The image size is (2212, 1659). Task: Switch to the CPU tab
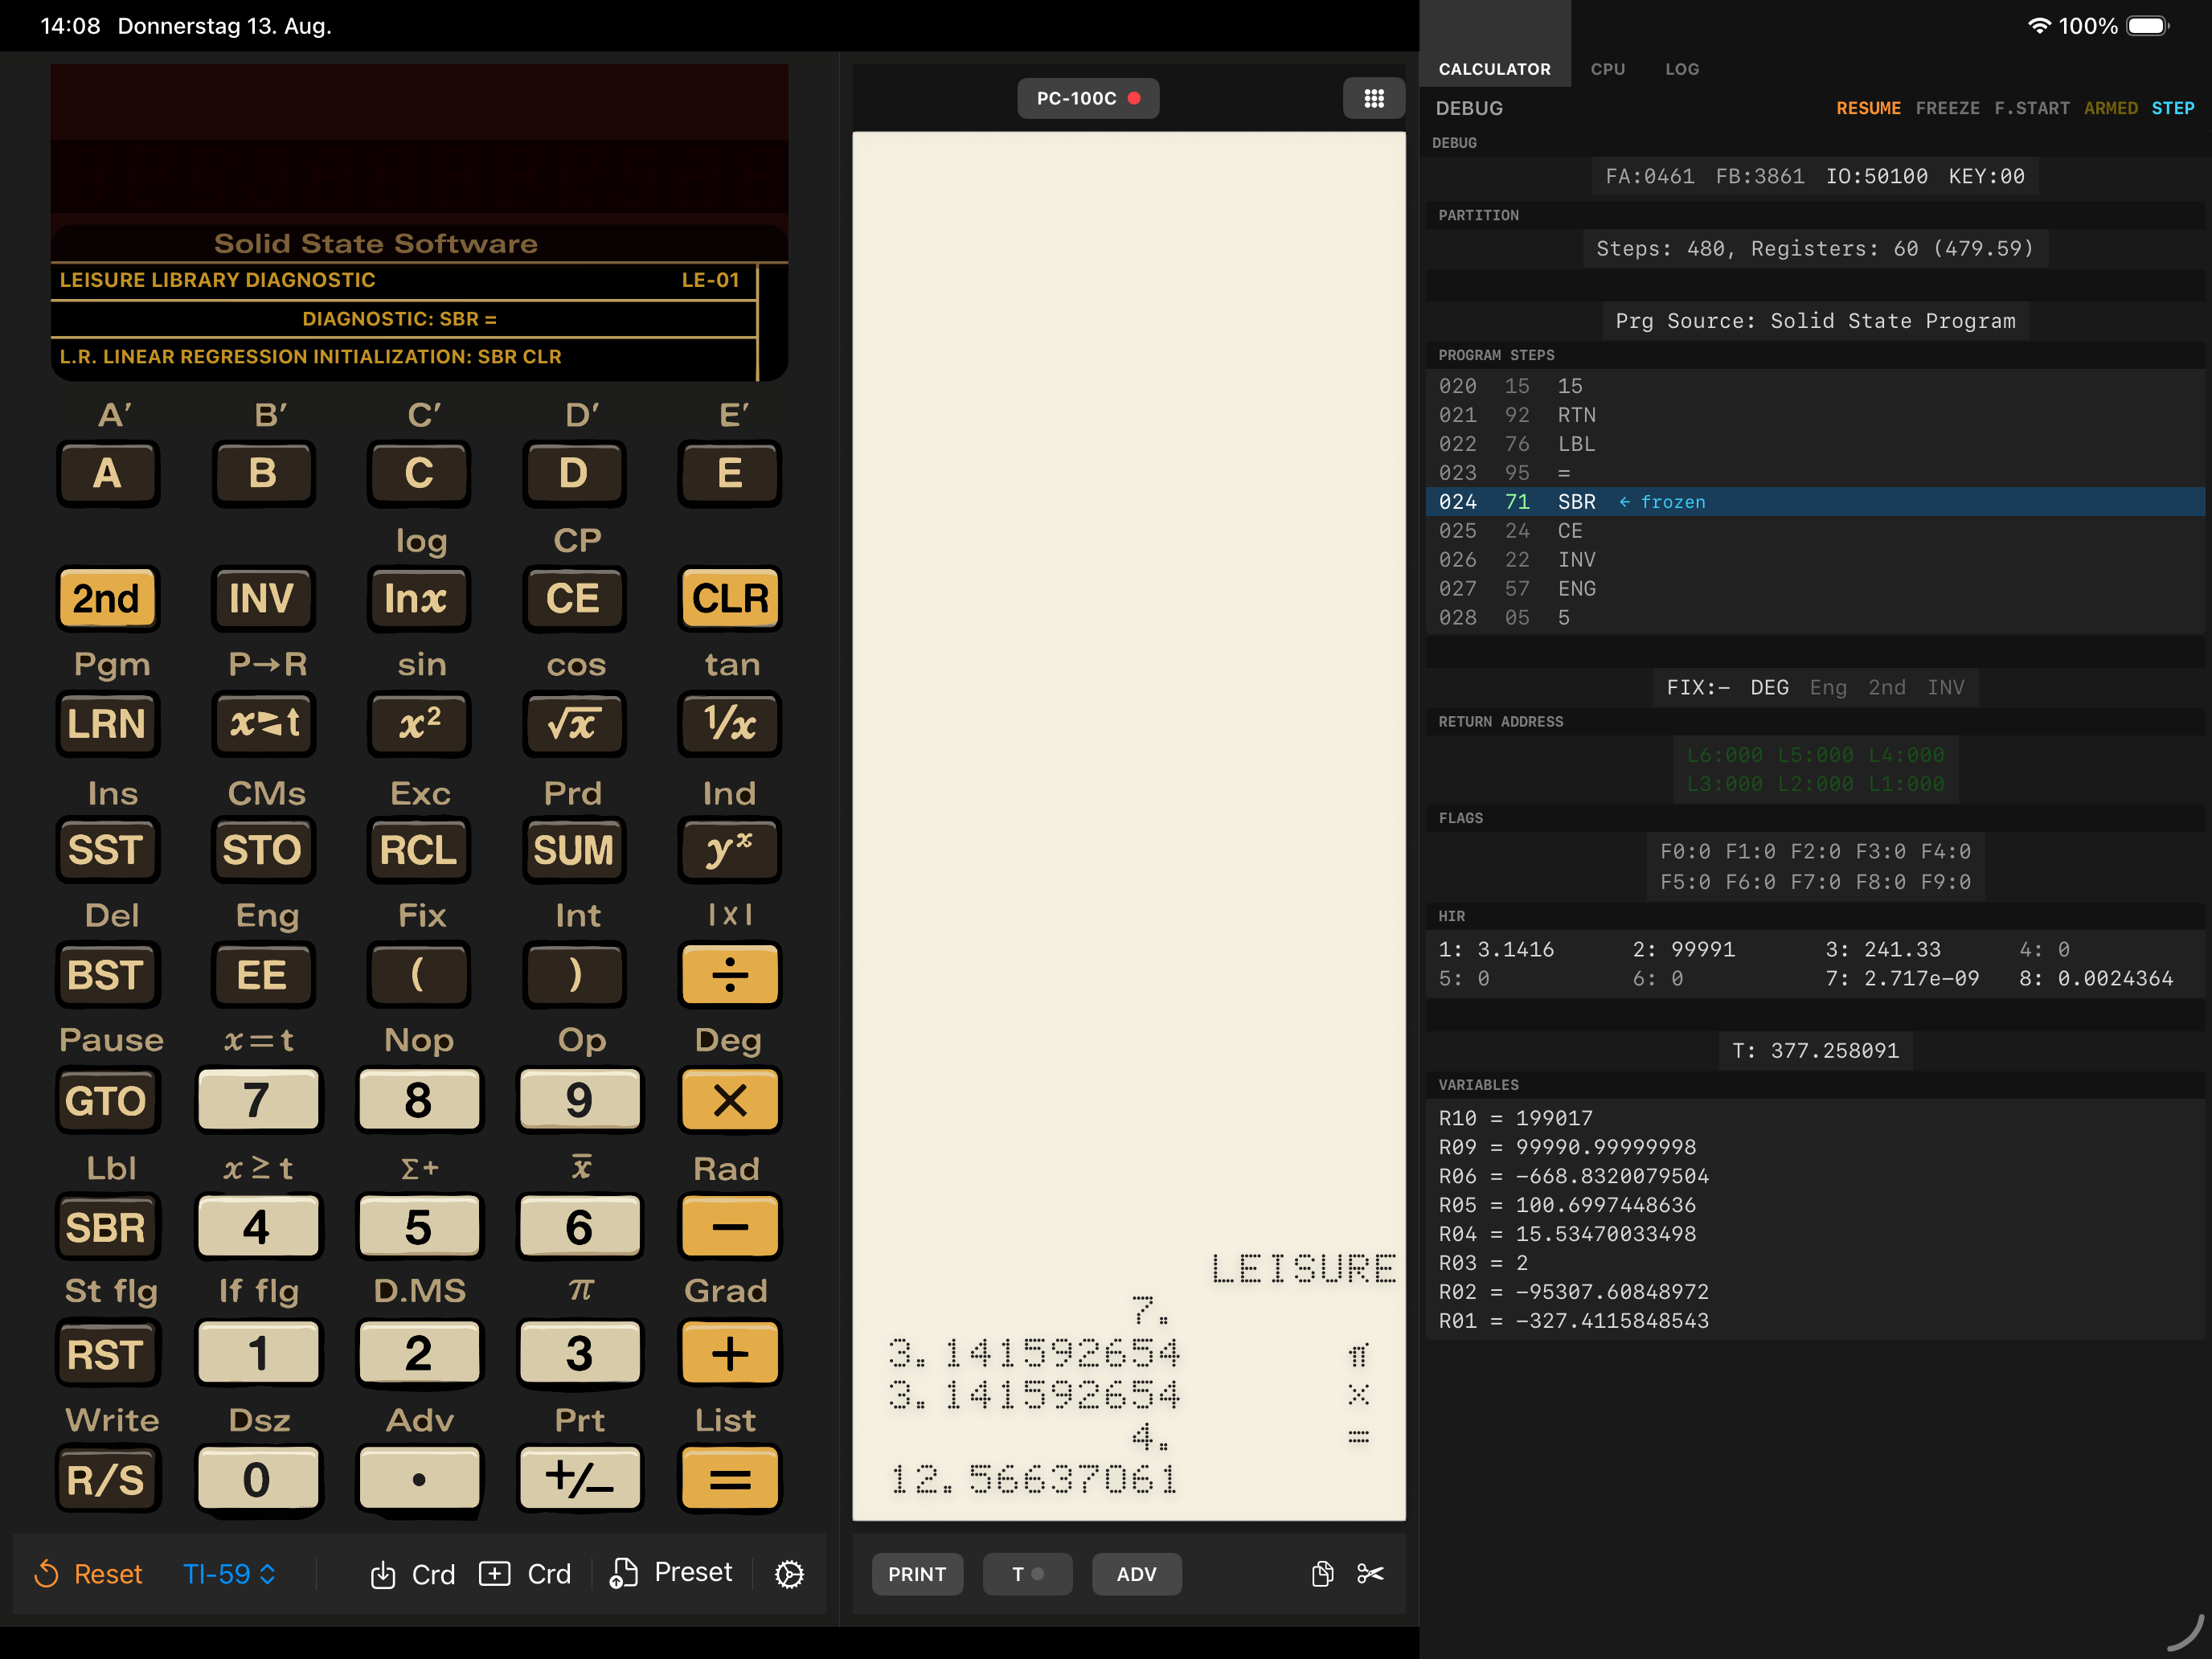click(x=1607, y=69)
